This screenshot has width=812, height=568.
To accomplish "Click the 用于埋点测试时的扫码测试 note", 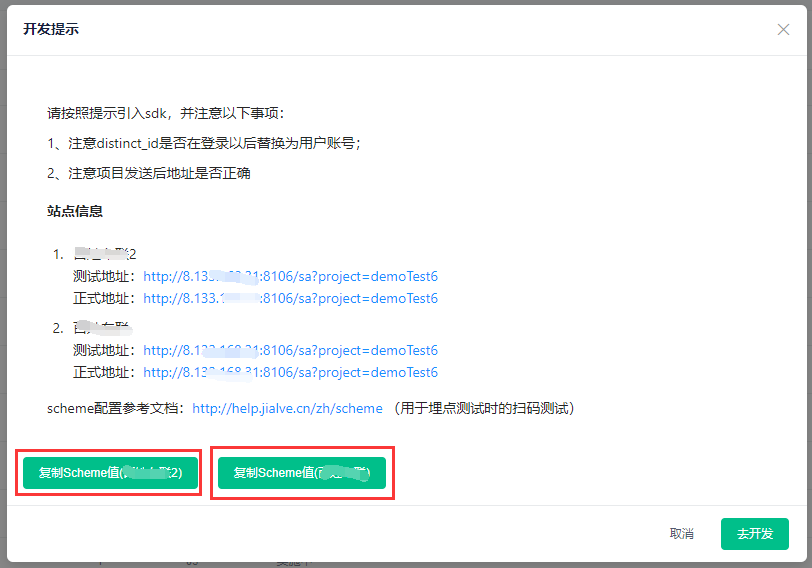I will pos(484,409).
